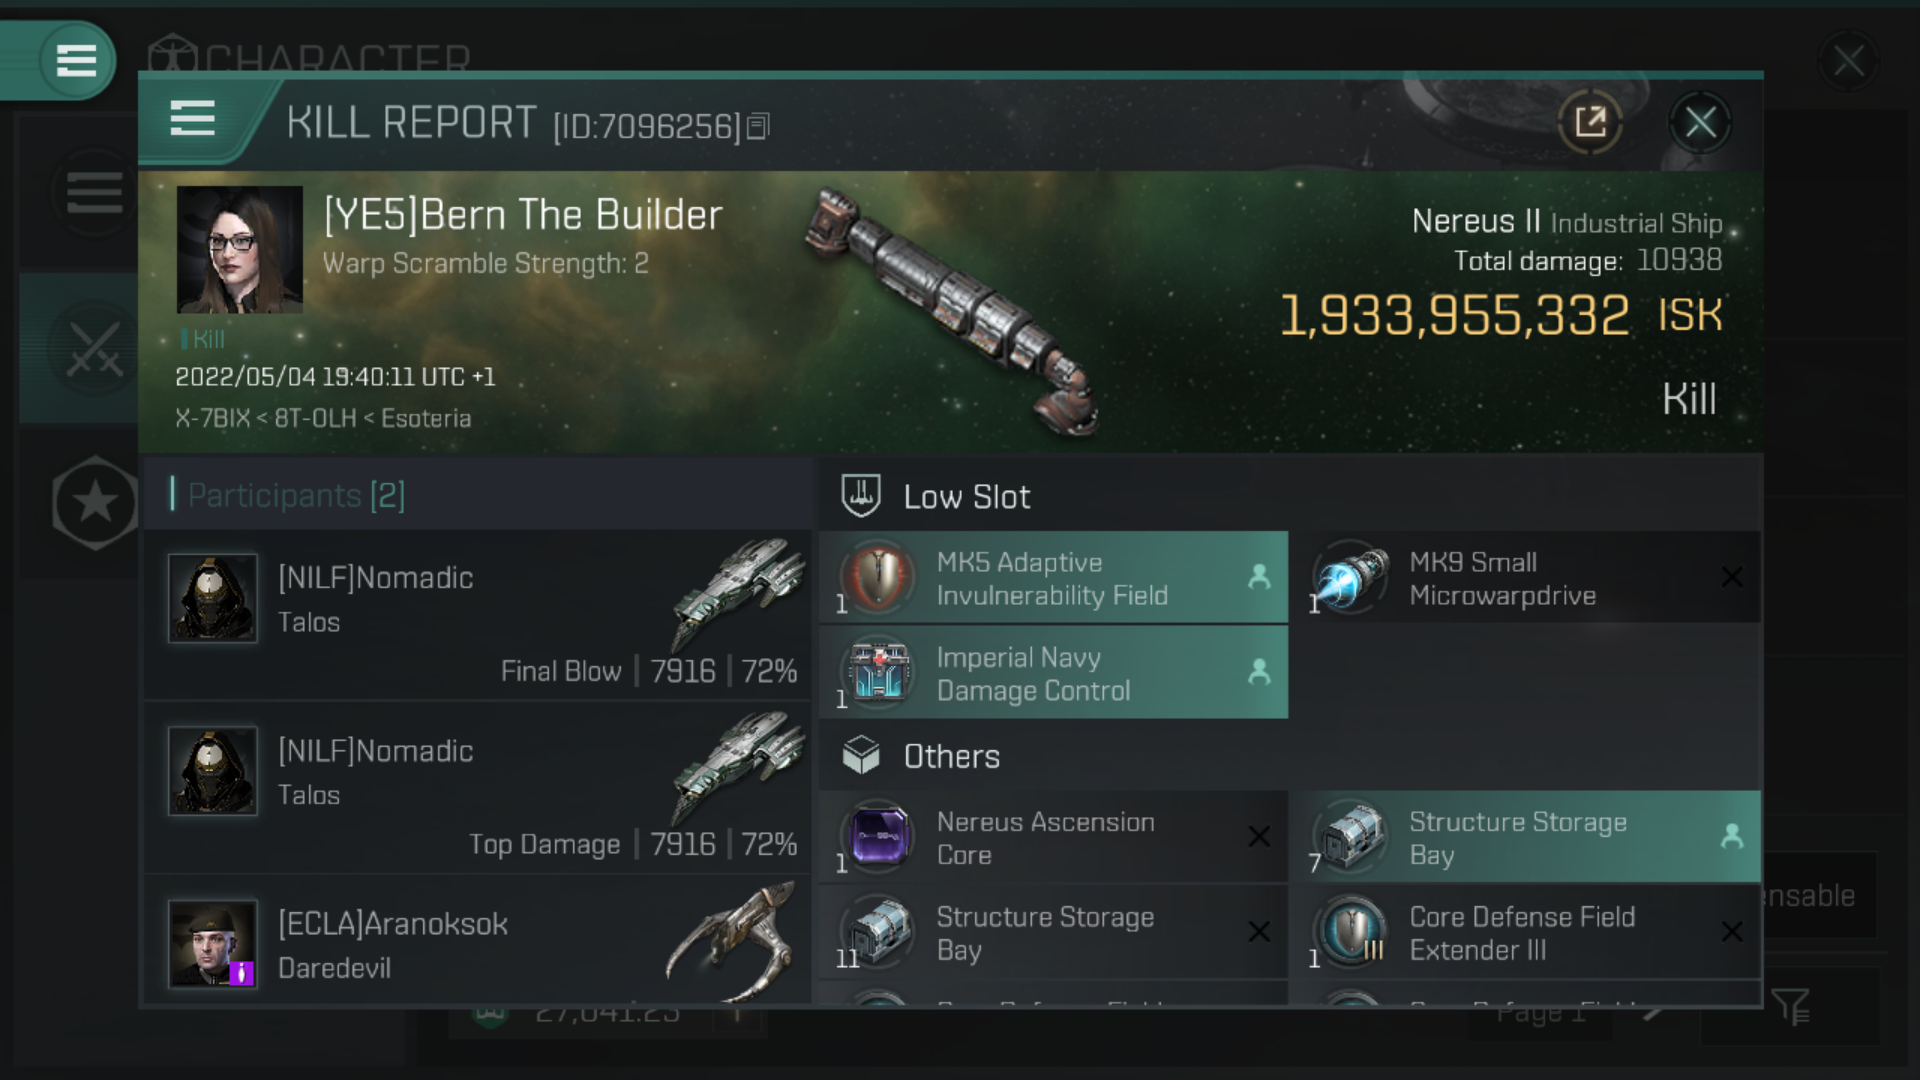1920x1080 pixels.
Task: Select the MK5 Adaptive Invulnerability Field icon
Action: (x=877, y=578)
